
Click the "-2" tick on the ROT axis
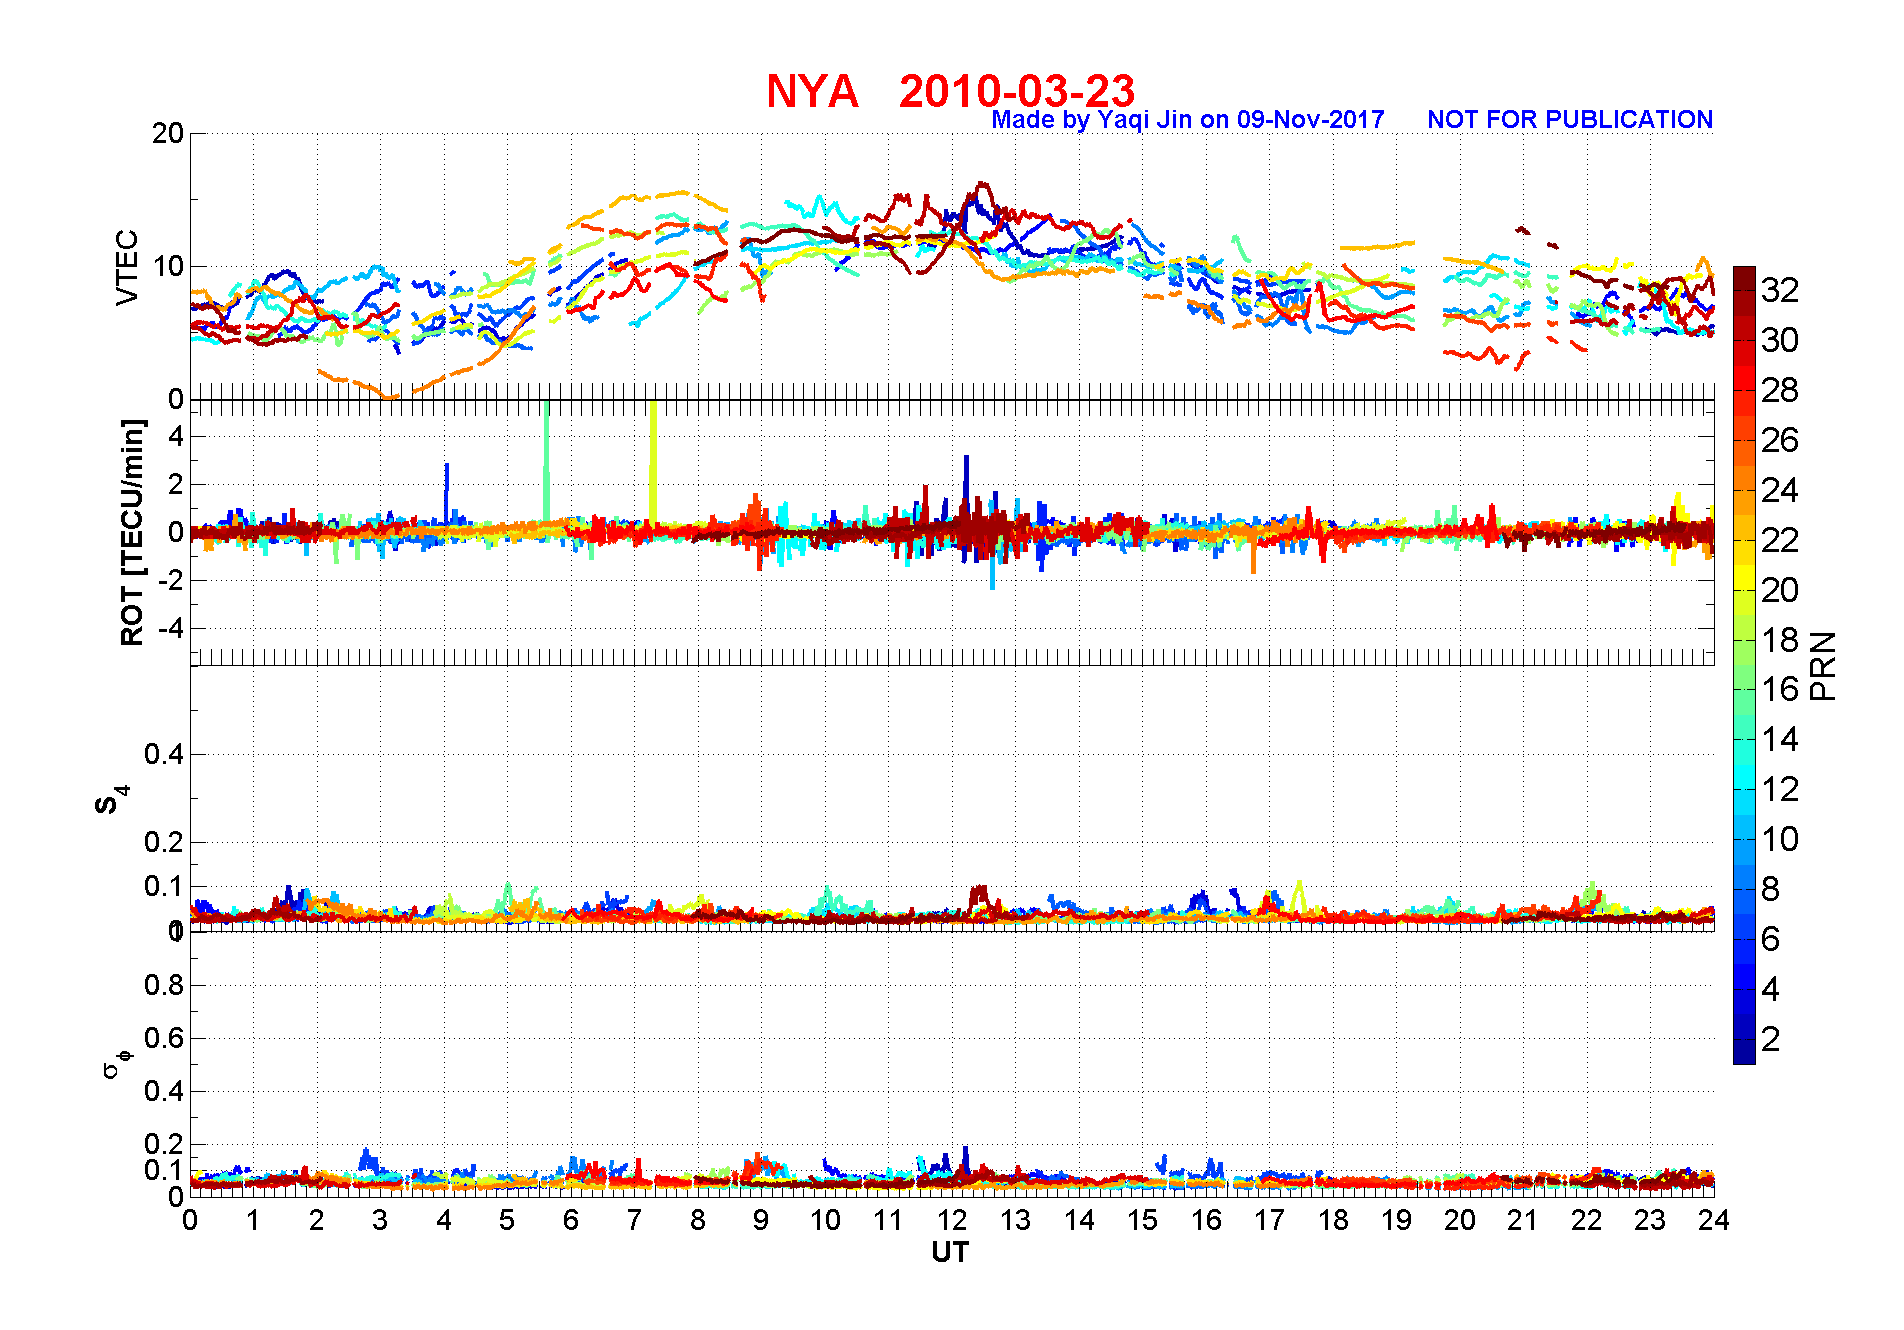(172, 580)
